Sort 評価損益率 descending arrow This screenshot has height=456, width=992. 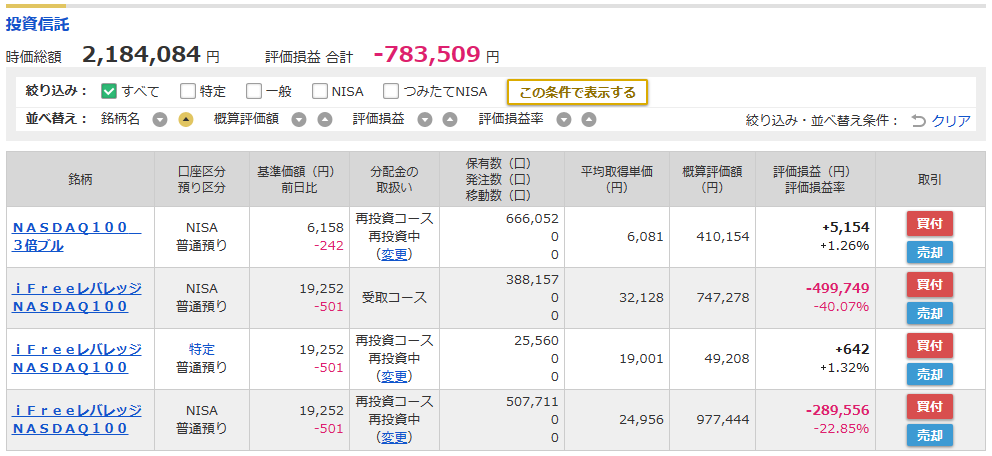pos(564,120)
